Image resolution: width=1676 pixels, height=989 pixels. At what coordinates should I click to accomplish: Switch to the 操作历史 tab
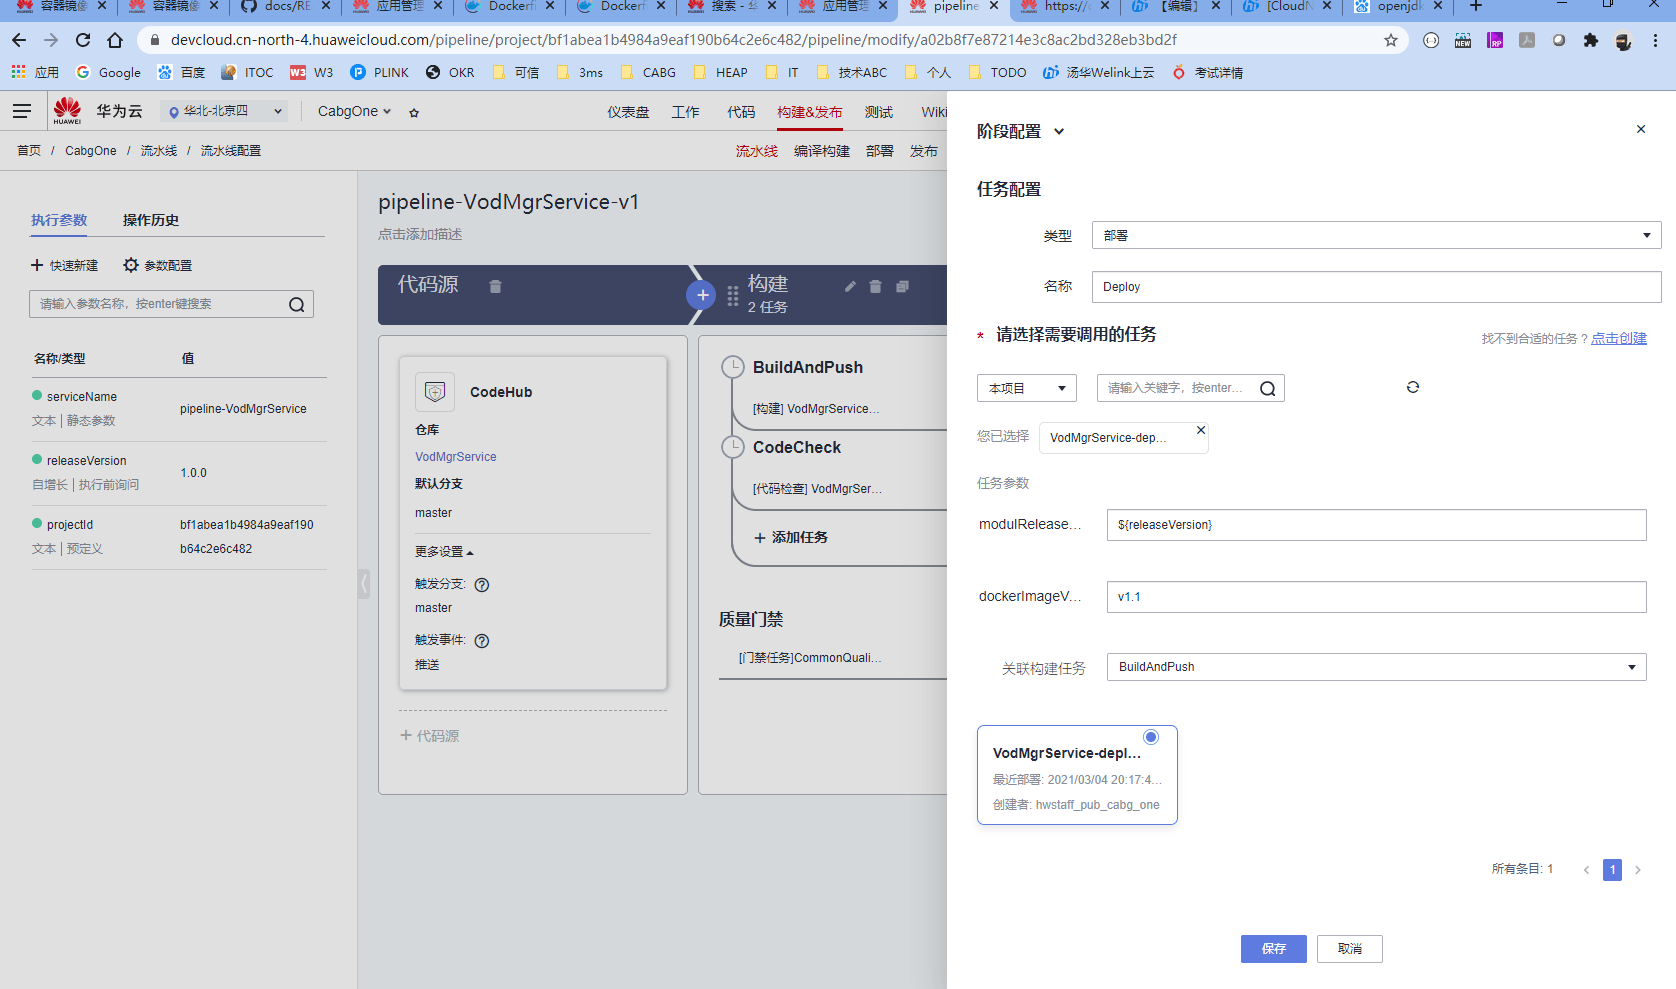pyautogui.click(x=151, y=220)
